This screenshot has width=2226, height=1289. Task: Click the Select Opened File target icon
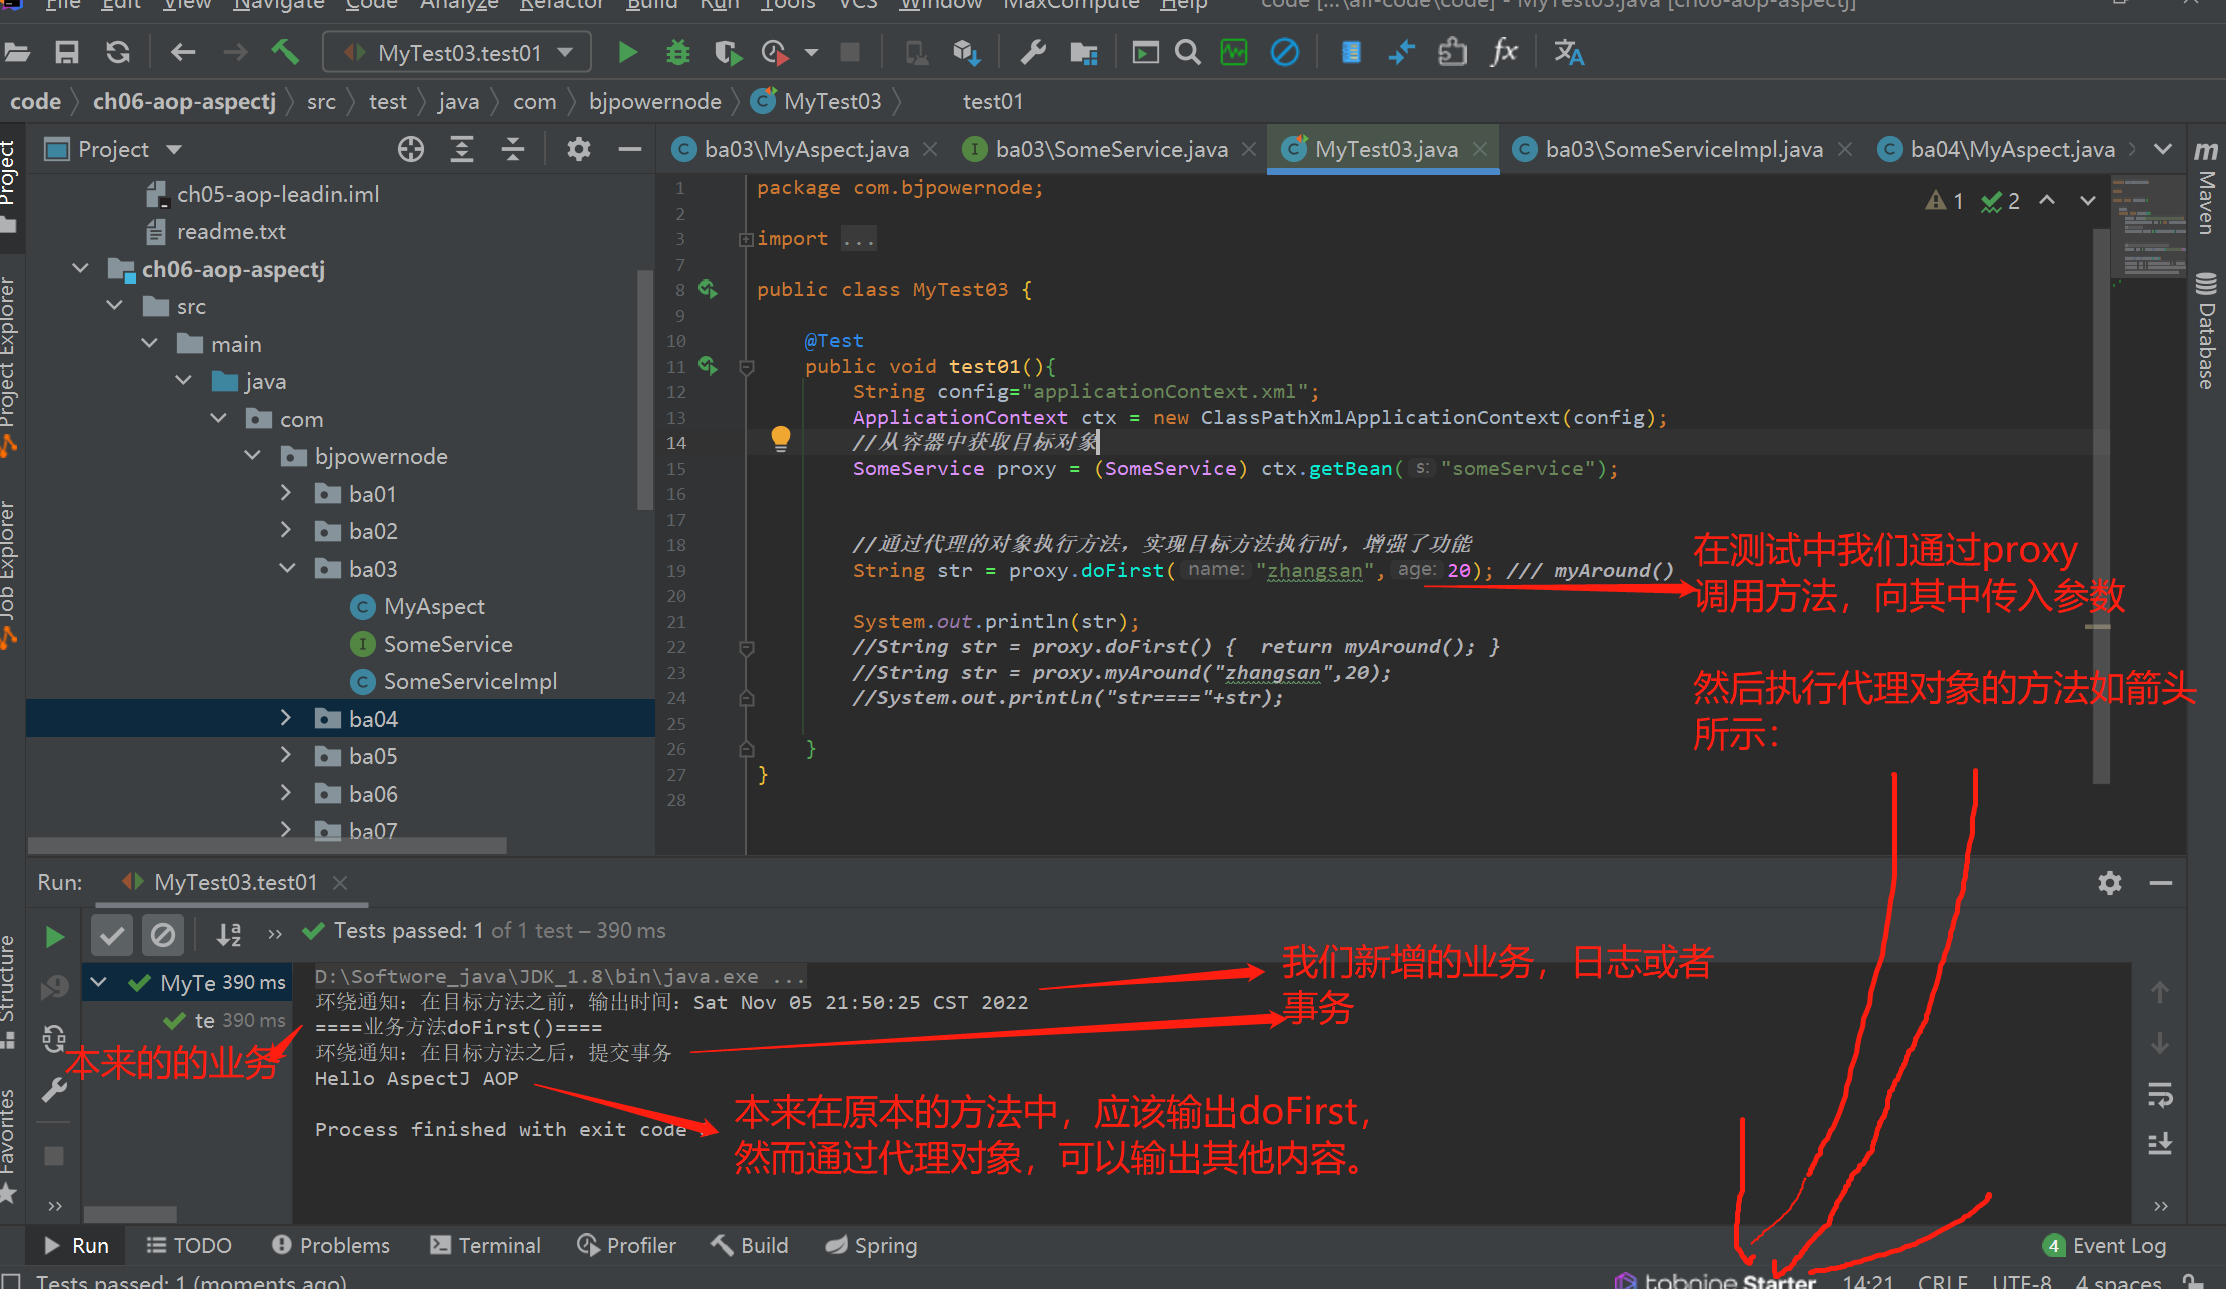pos(410,149)
